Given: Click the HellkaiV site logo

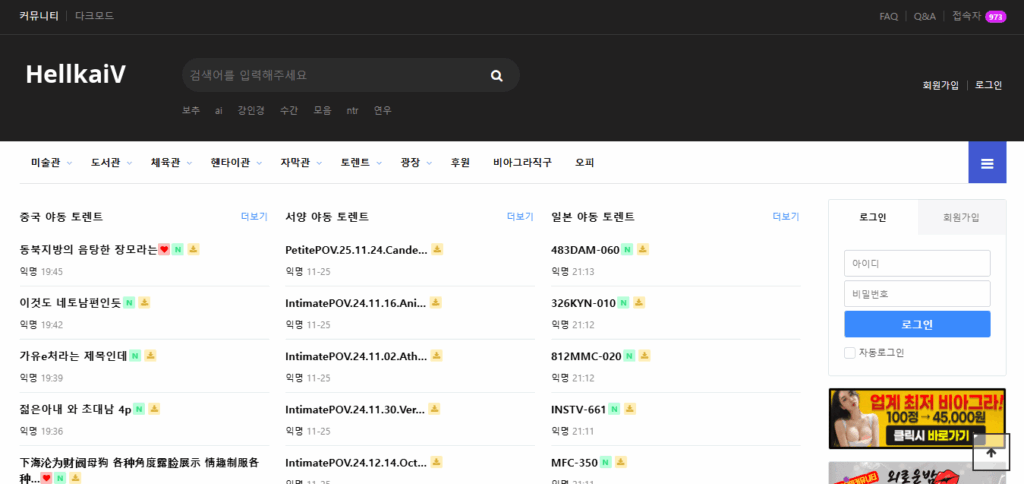Looking at the screenshot, I should pyautogui.click(x=76, y=74).
